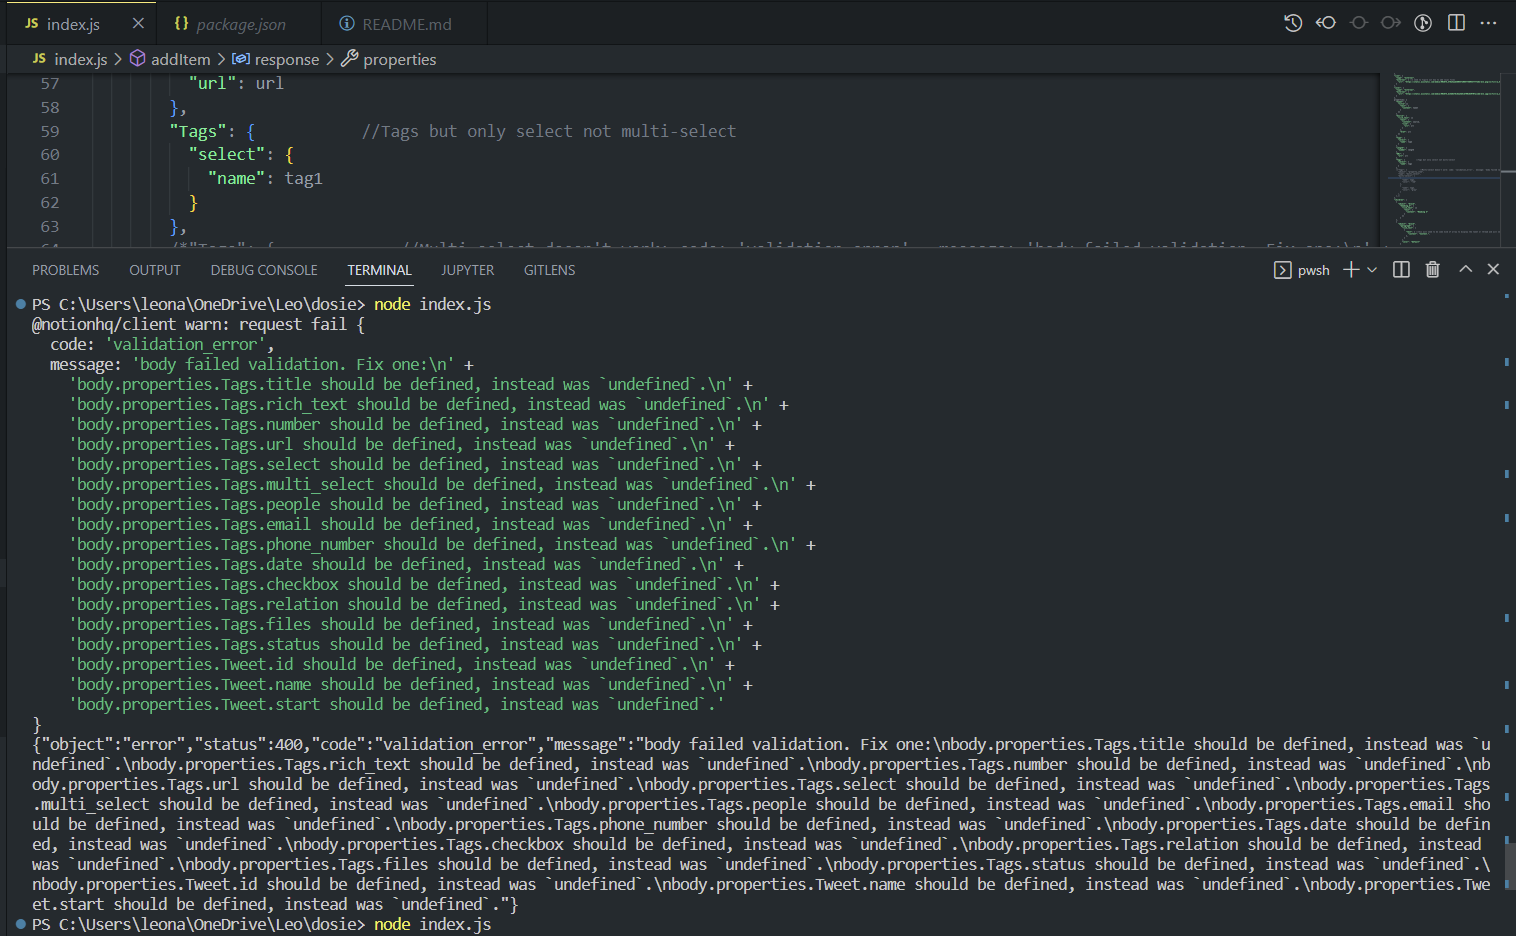Click the "Tags" key on line 59

(x=197, y=131)
